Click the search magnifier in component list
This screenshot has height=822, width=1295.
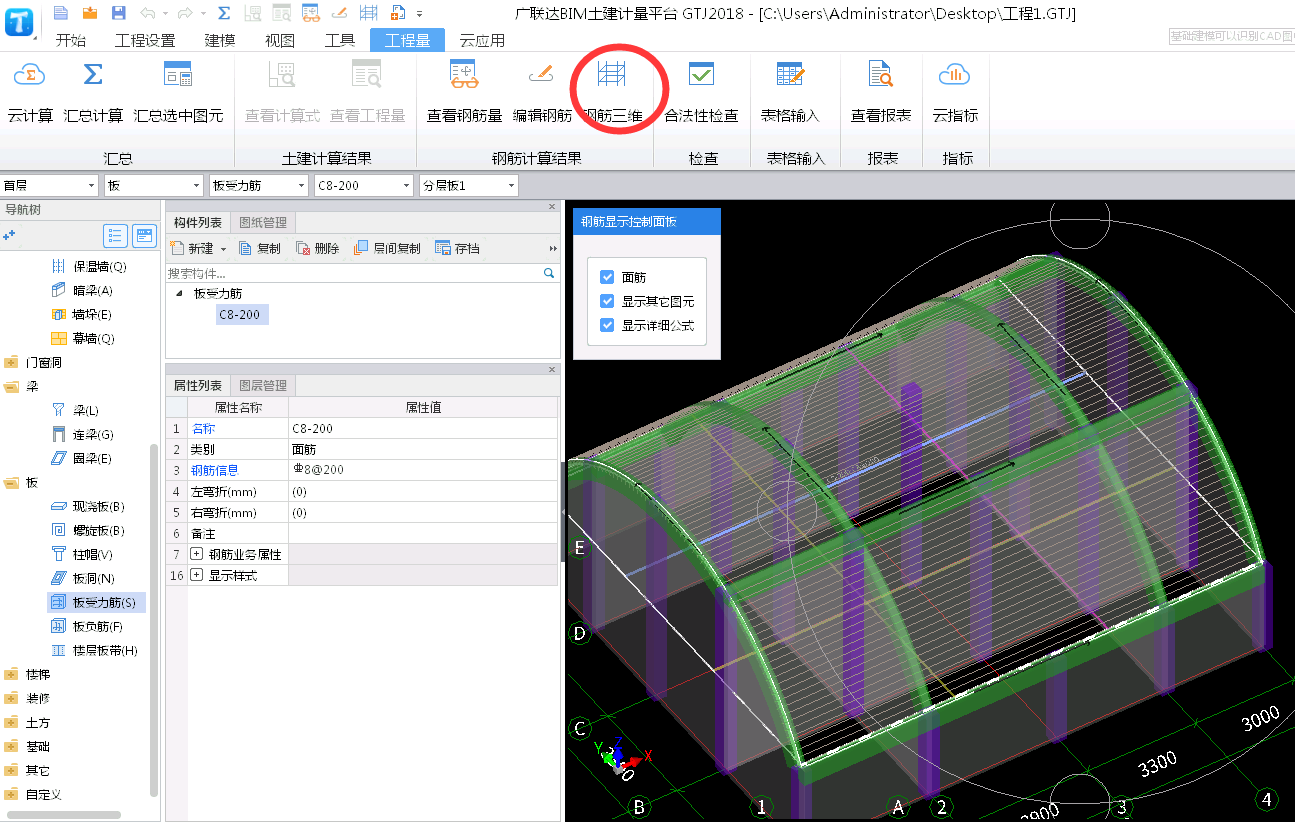point(549,272)
